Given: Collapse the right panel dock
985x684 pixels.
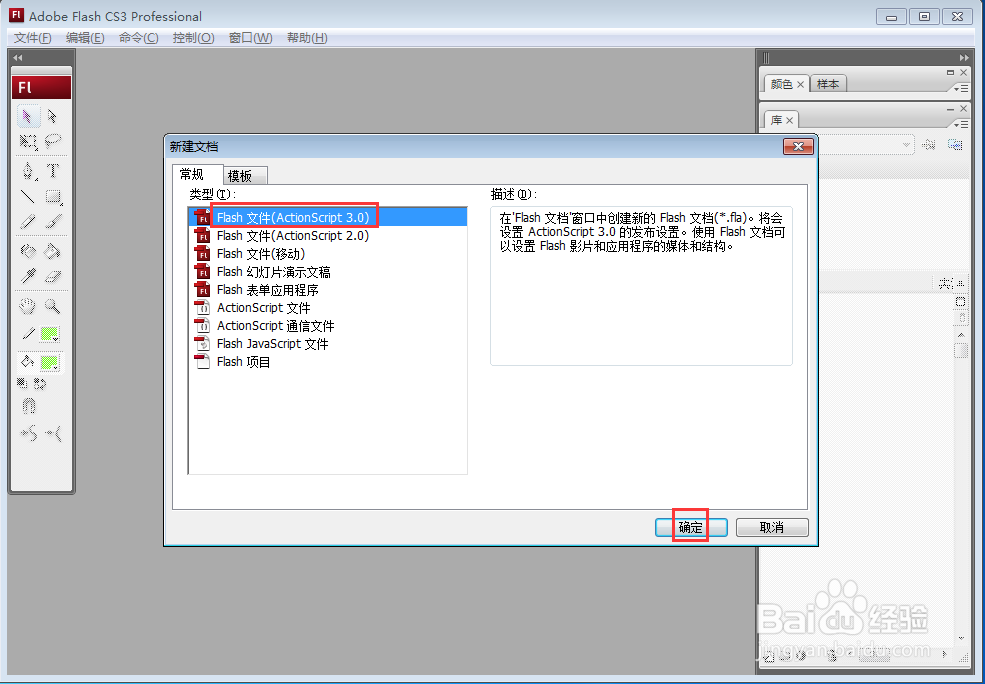Looking at the screenshot, I should 964,58.
